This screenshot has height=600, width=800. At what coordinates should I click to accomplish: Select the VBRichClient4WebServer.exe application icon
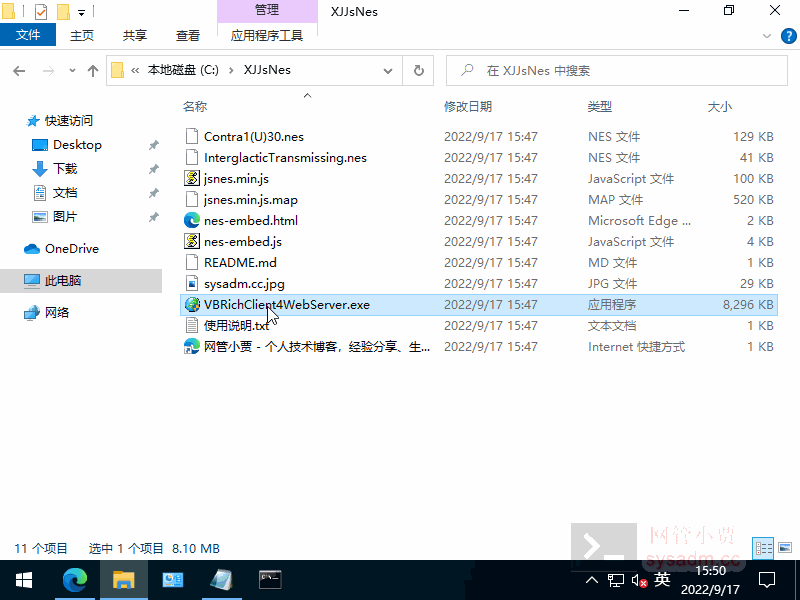[192, 305]
